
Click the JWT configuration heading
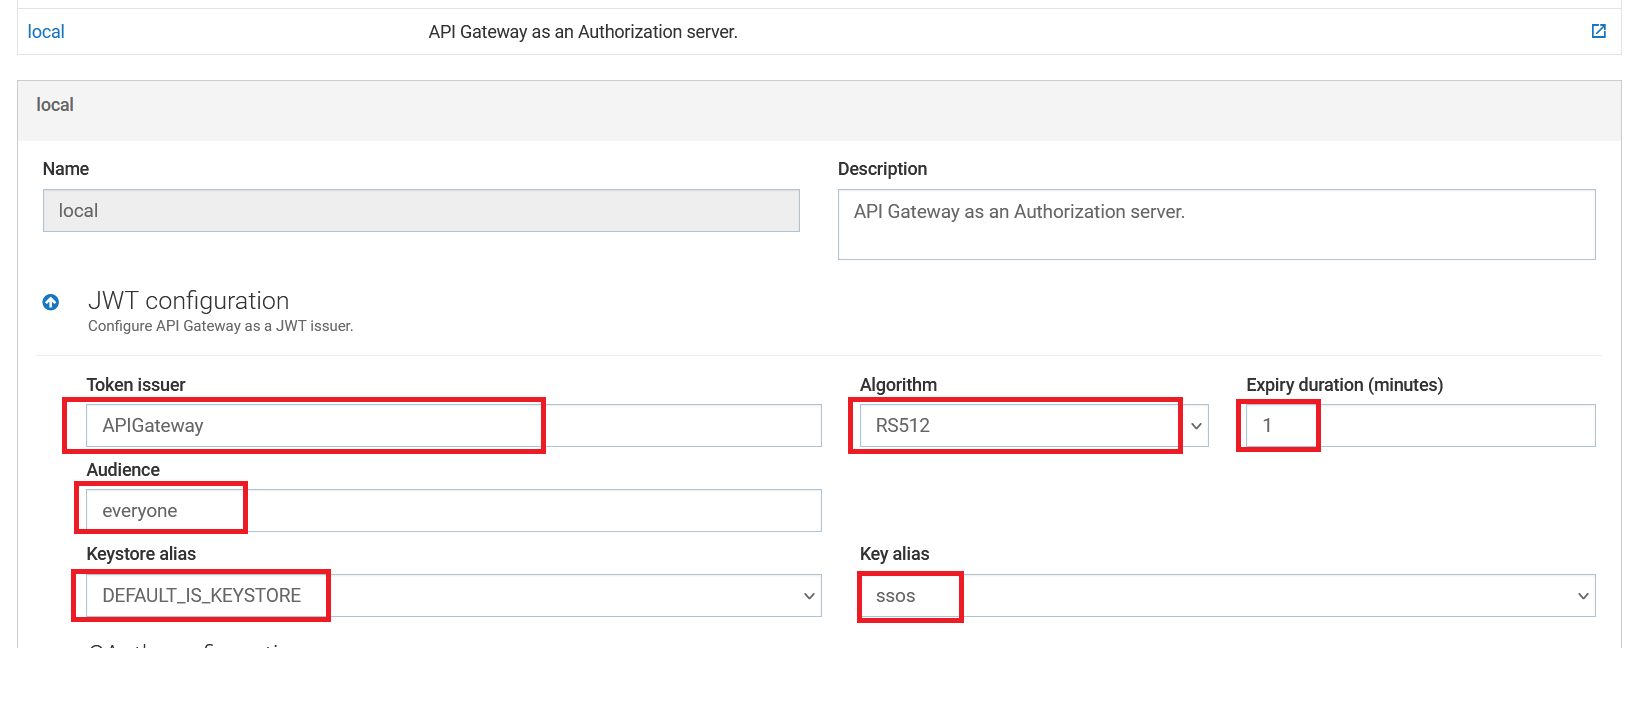click(x=188, y=301)
